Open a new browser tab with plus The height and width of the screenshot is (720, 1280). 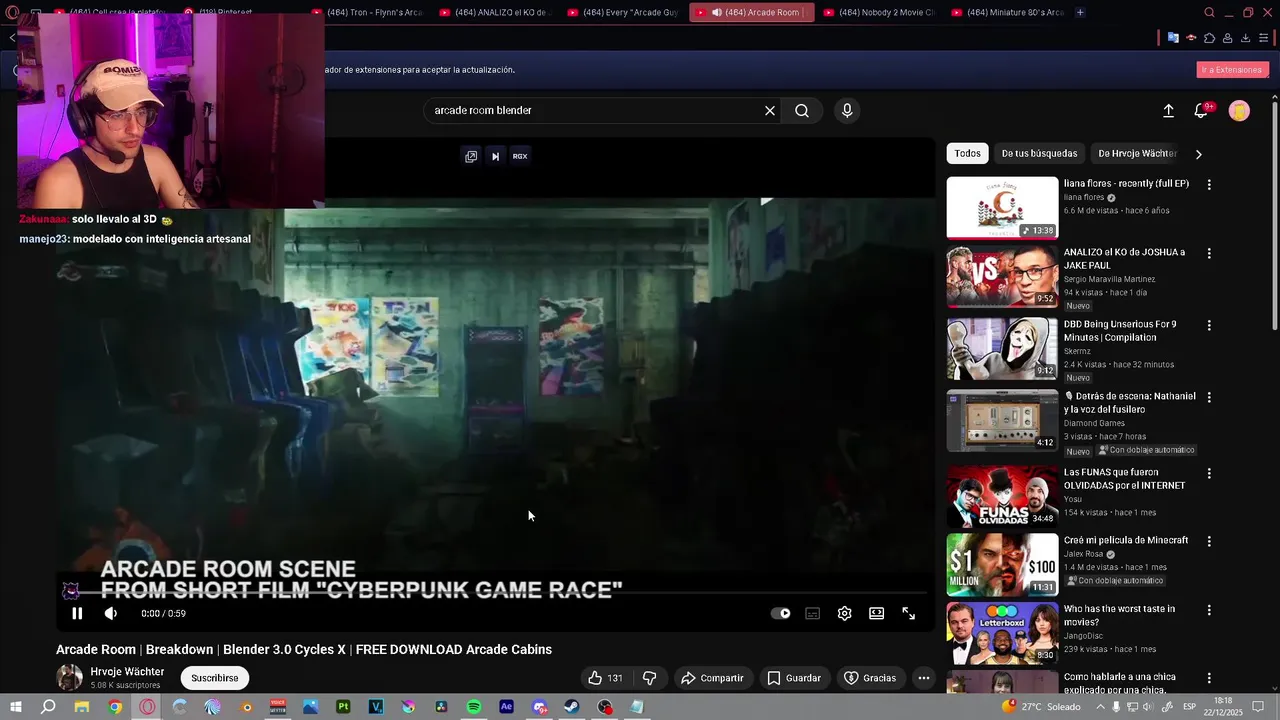pyautogui.click(x=1080, y=12)
